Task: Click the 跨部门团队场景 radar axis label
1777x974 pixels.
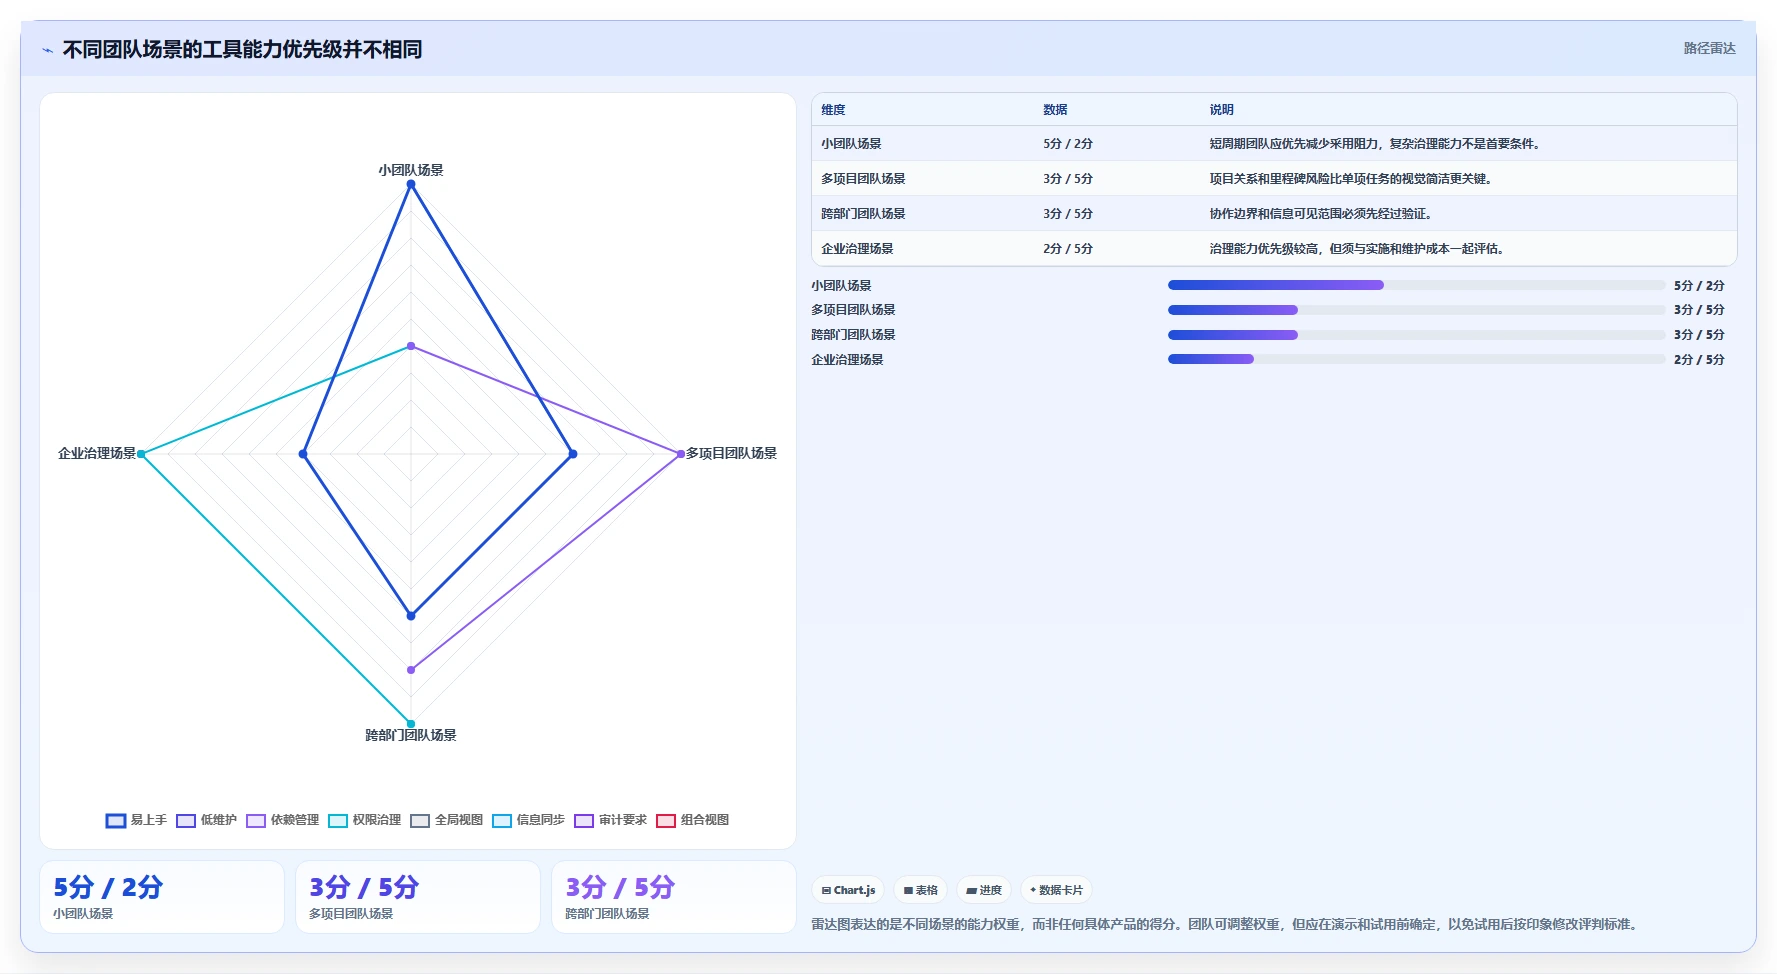Action: (411, 735)
